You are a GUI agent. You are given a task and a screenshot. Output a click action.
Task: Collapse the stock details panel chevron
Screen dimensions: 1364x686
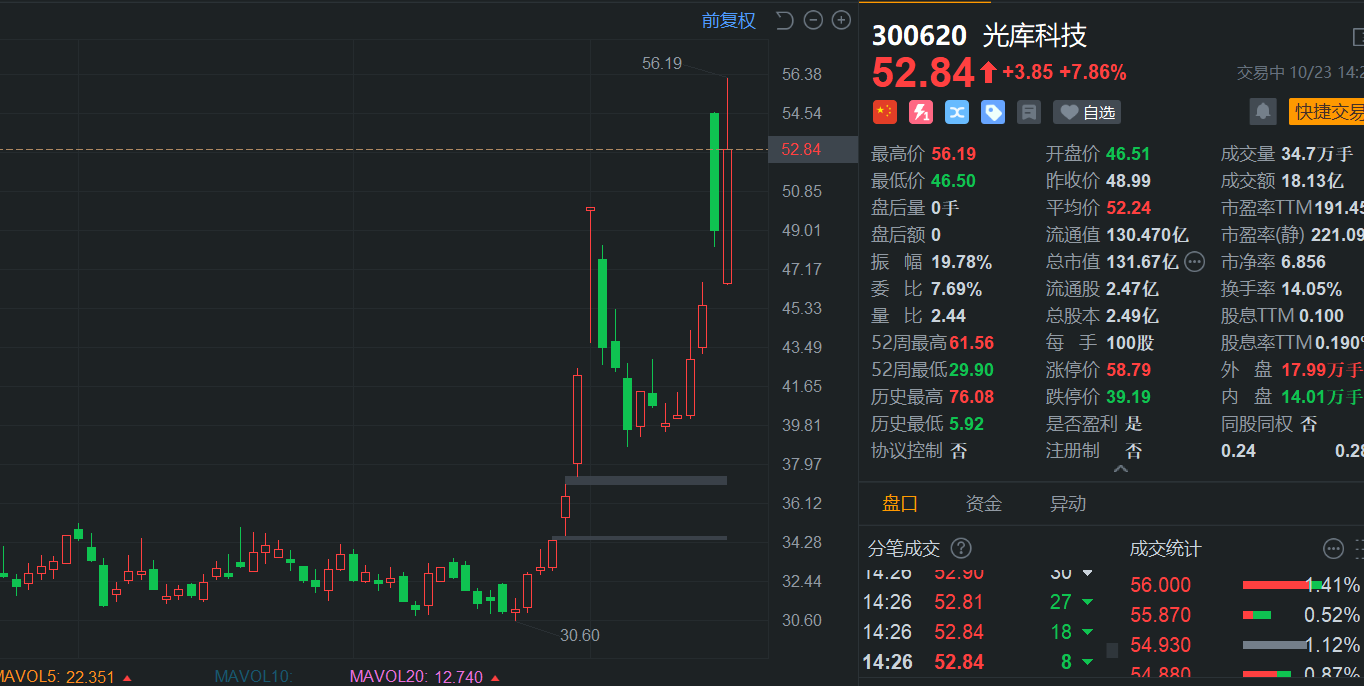pyautogui.click(x=1120, y=469)
